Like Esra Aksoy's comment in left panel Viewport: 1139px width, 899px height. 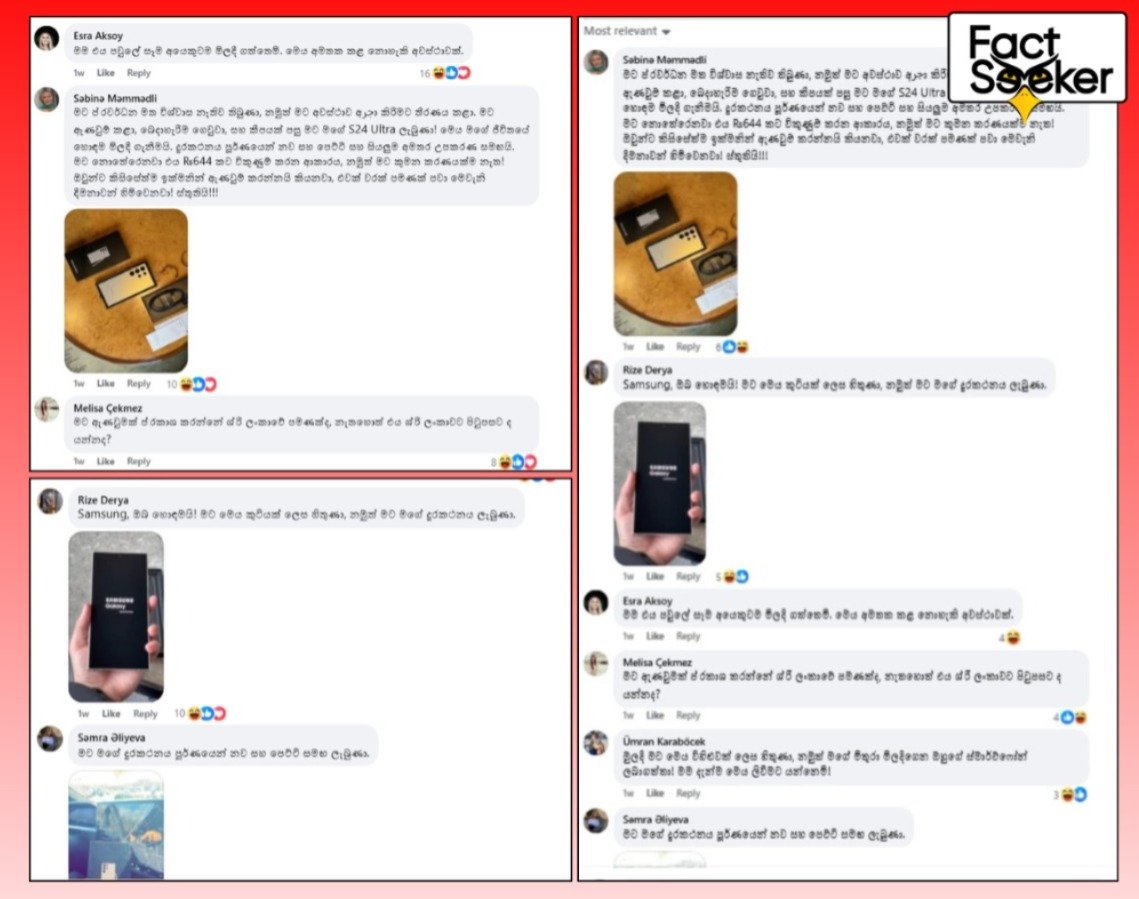point(106,73)
